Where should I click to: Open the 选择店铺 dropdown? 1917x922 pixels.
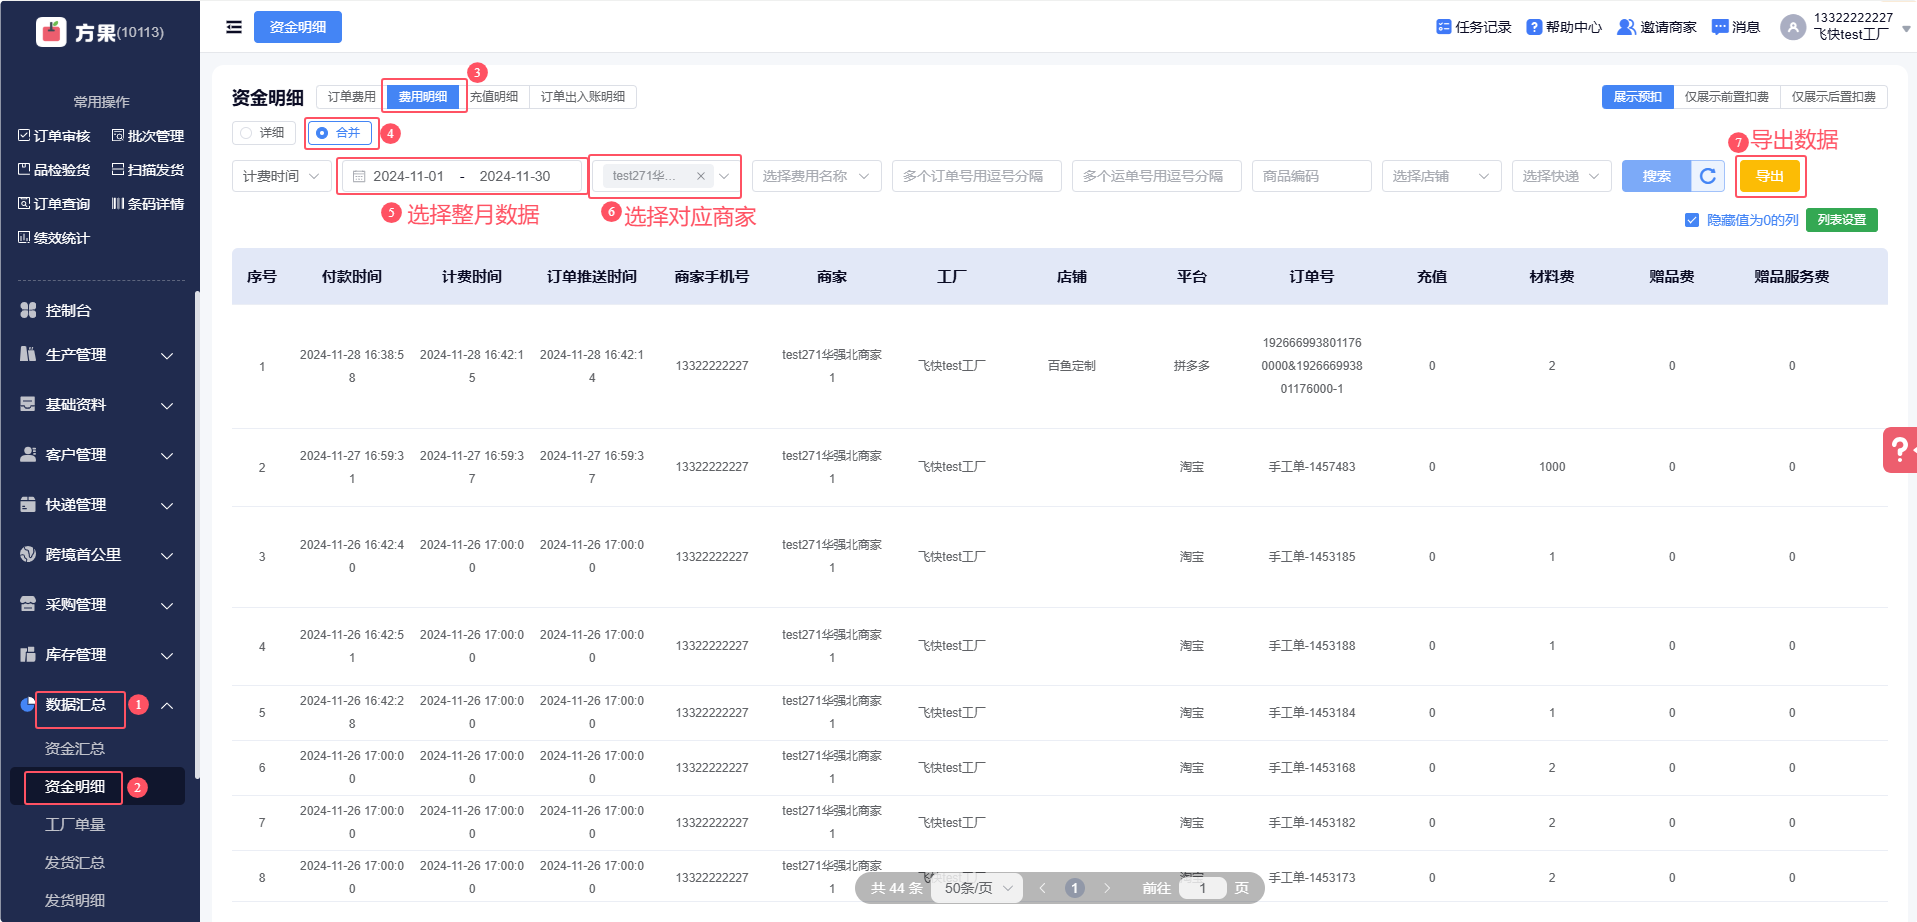[1440, 176]
